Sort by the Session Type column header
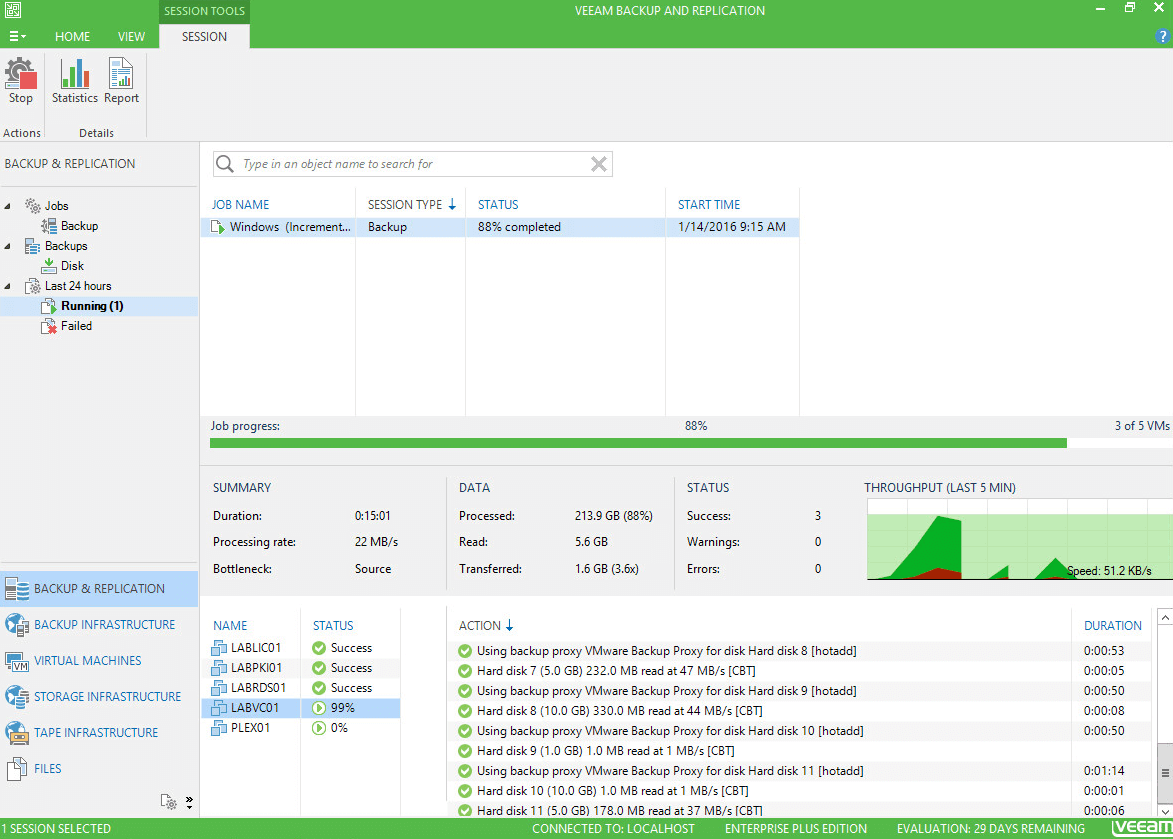Viewport: 1173px width, 839px height. [x=405, y=204]
